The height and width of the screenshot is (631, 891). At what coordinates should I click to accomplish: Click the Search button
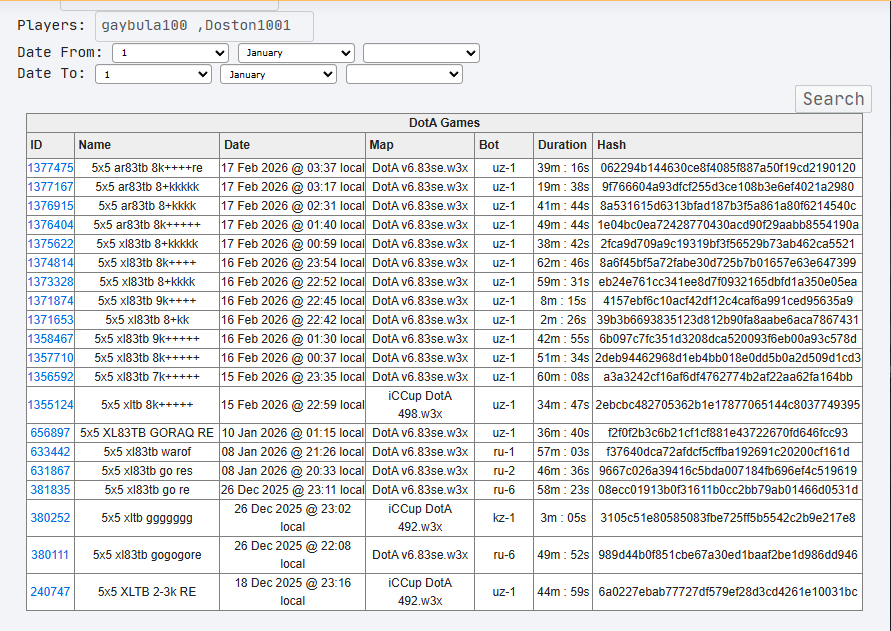pyautogui.click(x=833, y=99)
